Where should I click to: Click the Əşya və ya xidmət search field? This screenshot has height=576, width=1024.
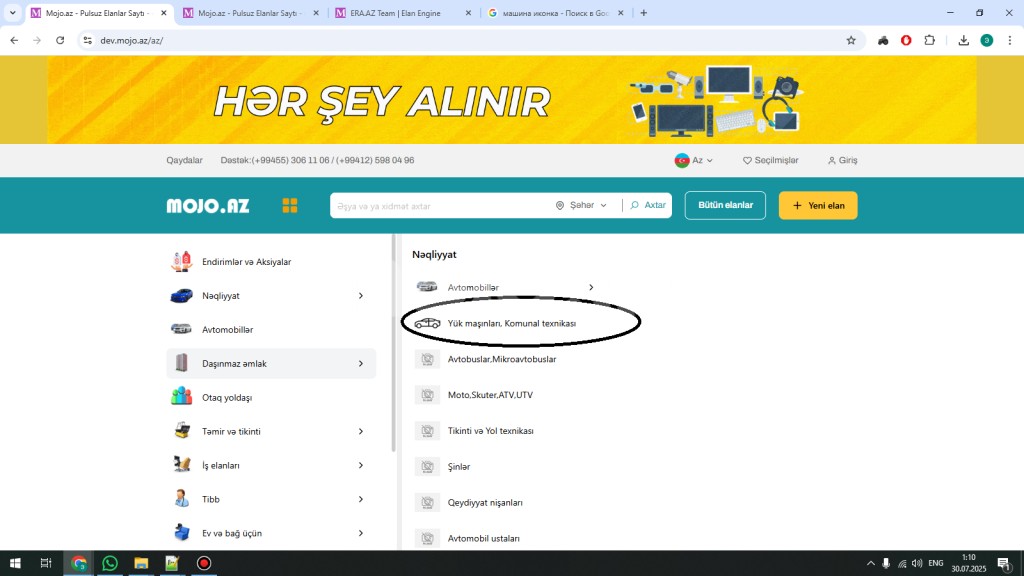pyautogui.click(x=440, y=205)
